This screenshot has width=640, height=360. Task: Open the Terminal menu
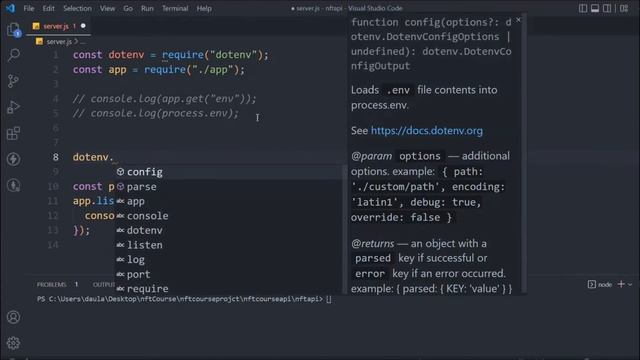pyautogui.click(x=175, y=8)
